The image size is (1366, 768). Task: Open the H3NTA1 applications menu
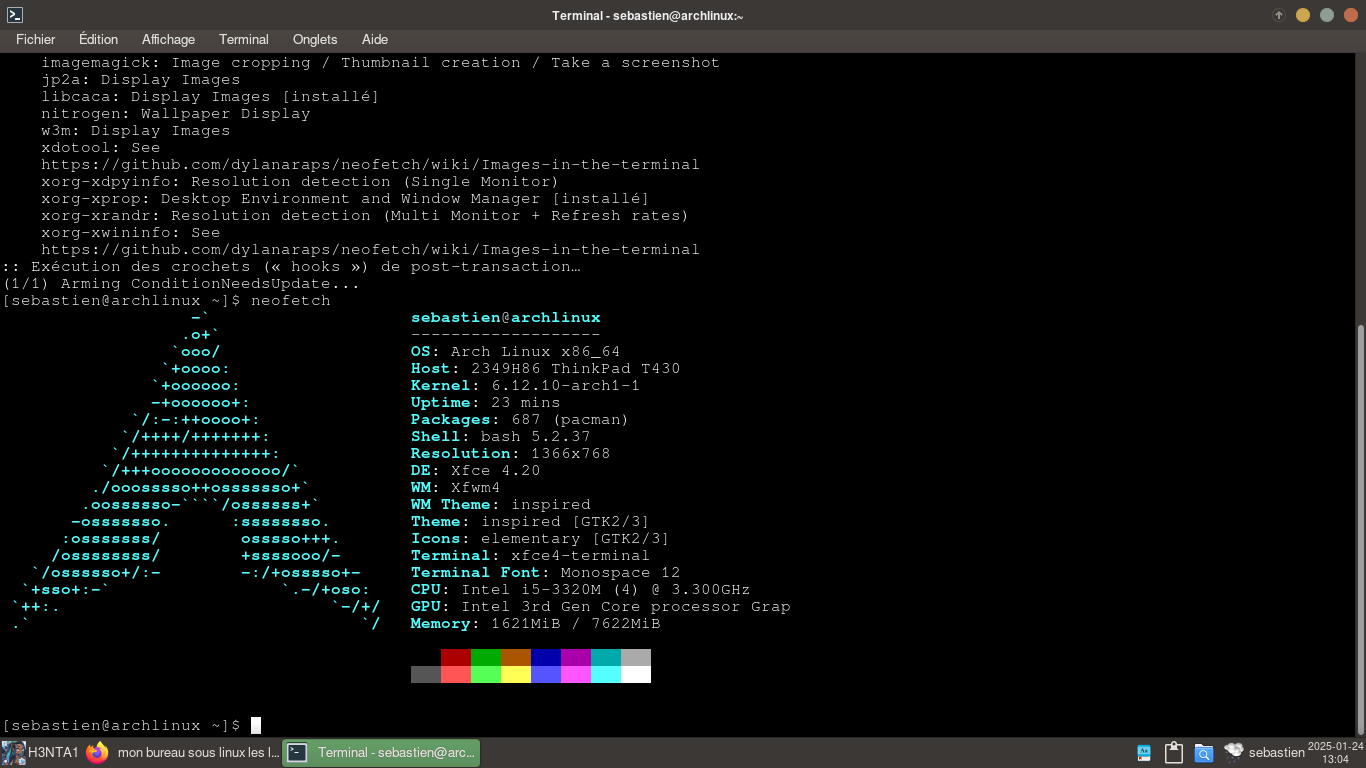point(41,753)
